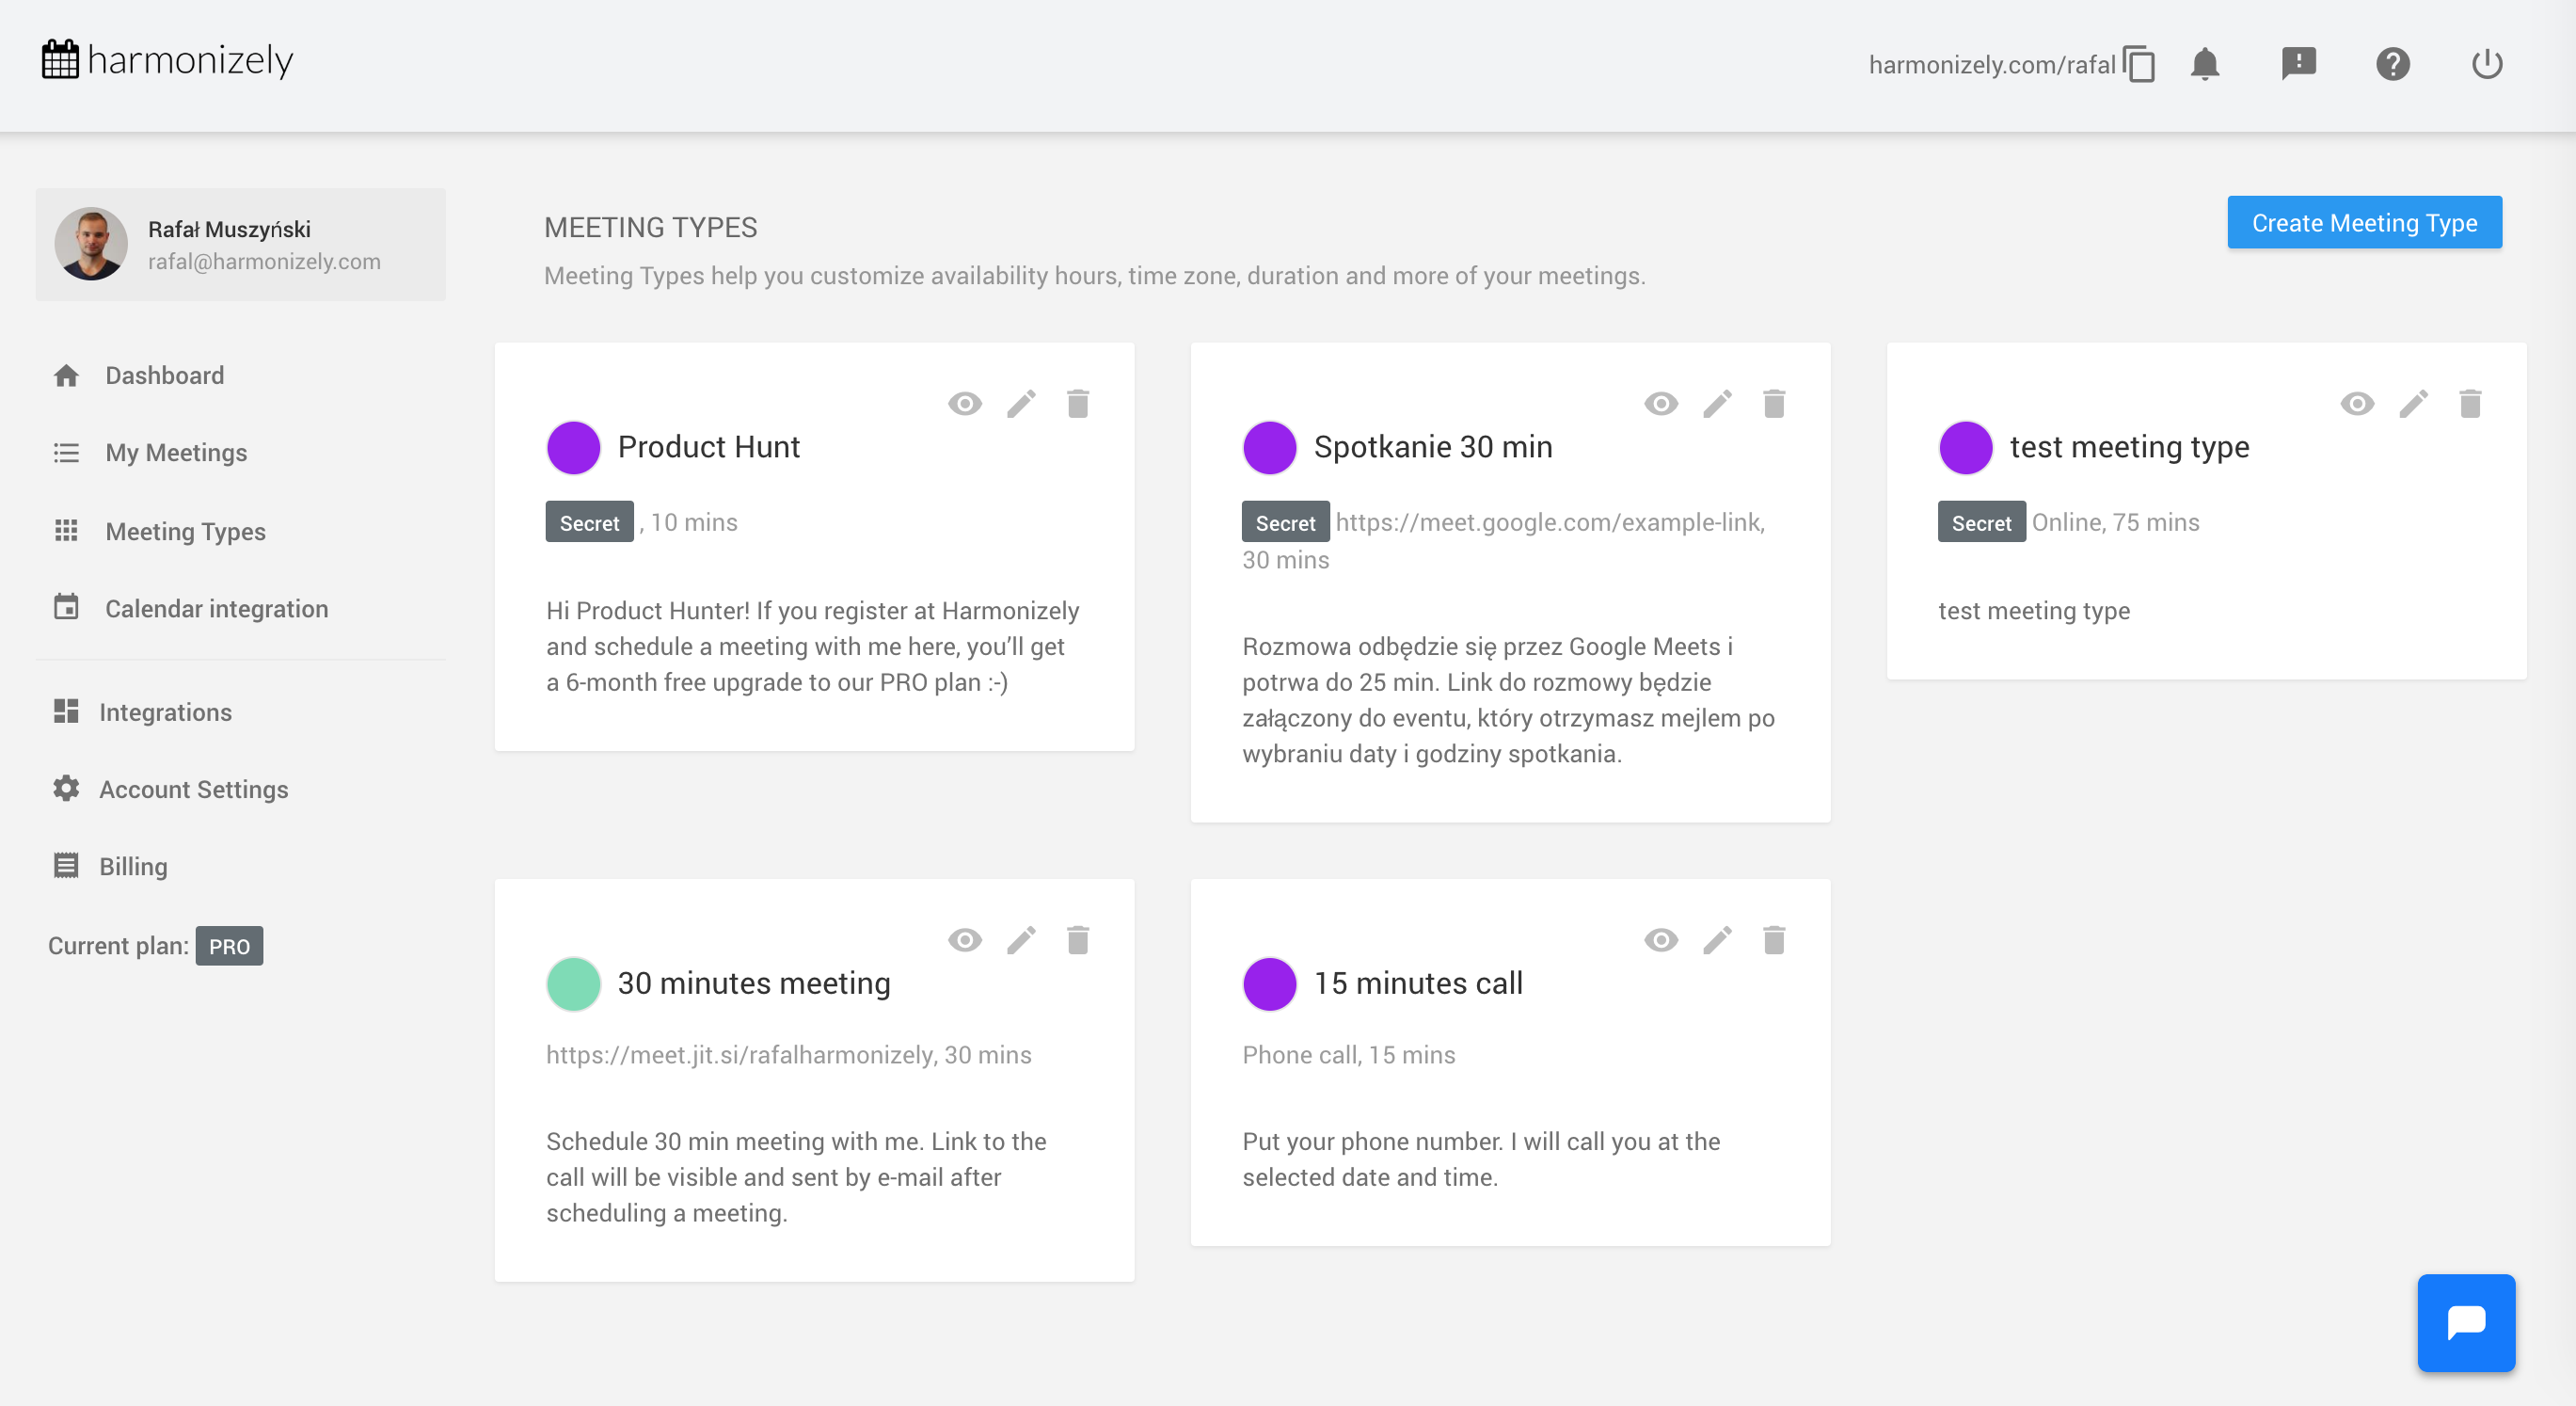The width and height of the screenshot is (2576, 1406).
Task: Copy the harmonizely.com/rafal link
Action: coord(2139,65)
